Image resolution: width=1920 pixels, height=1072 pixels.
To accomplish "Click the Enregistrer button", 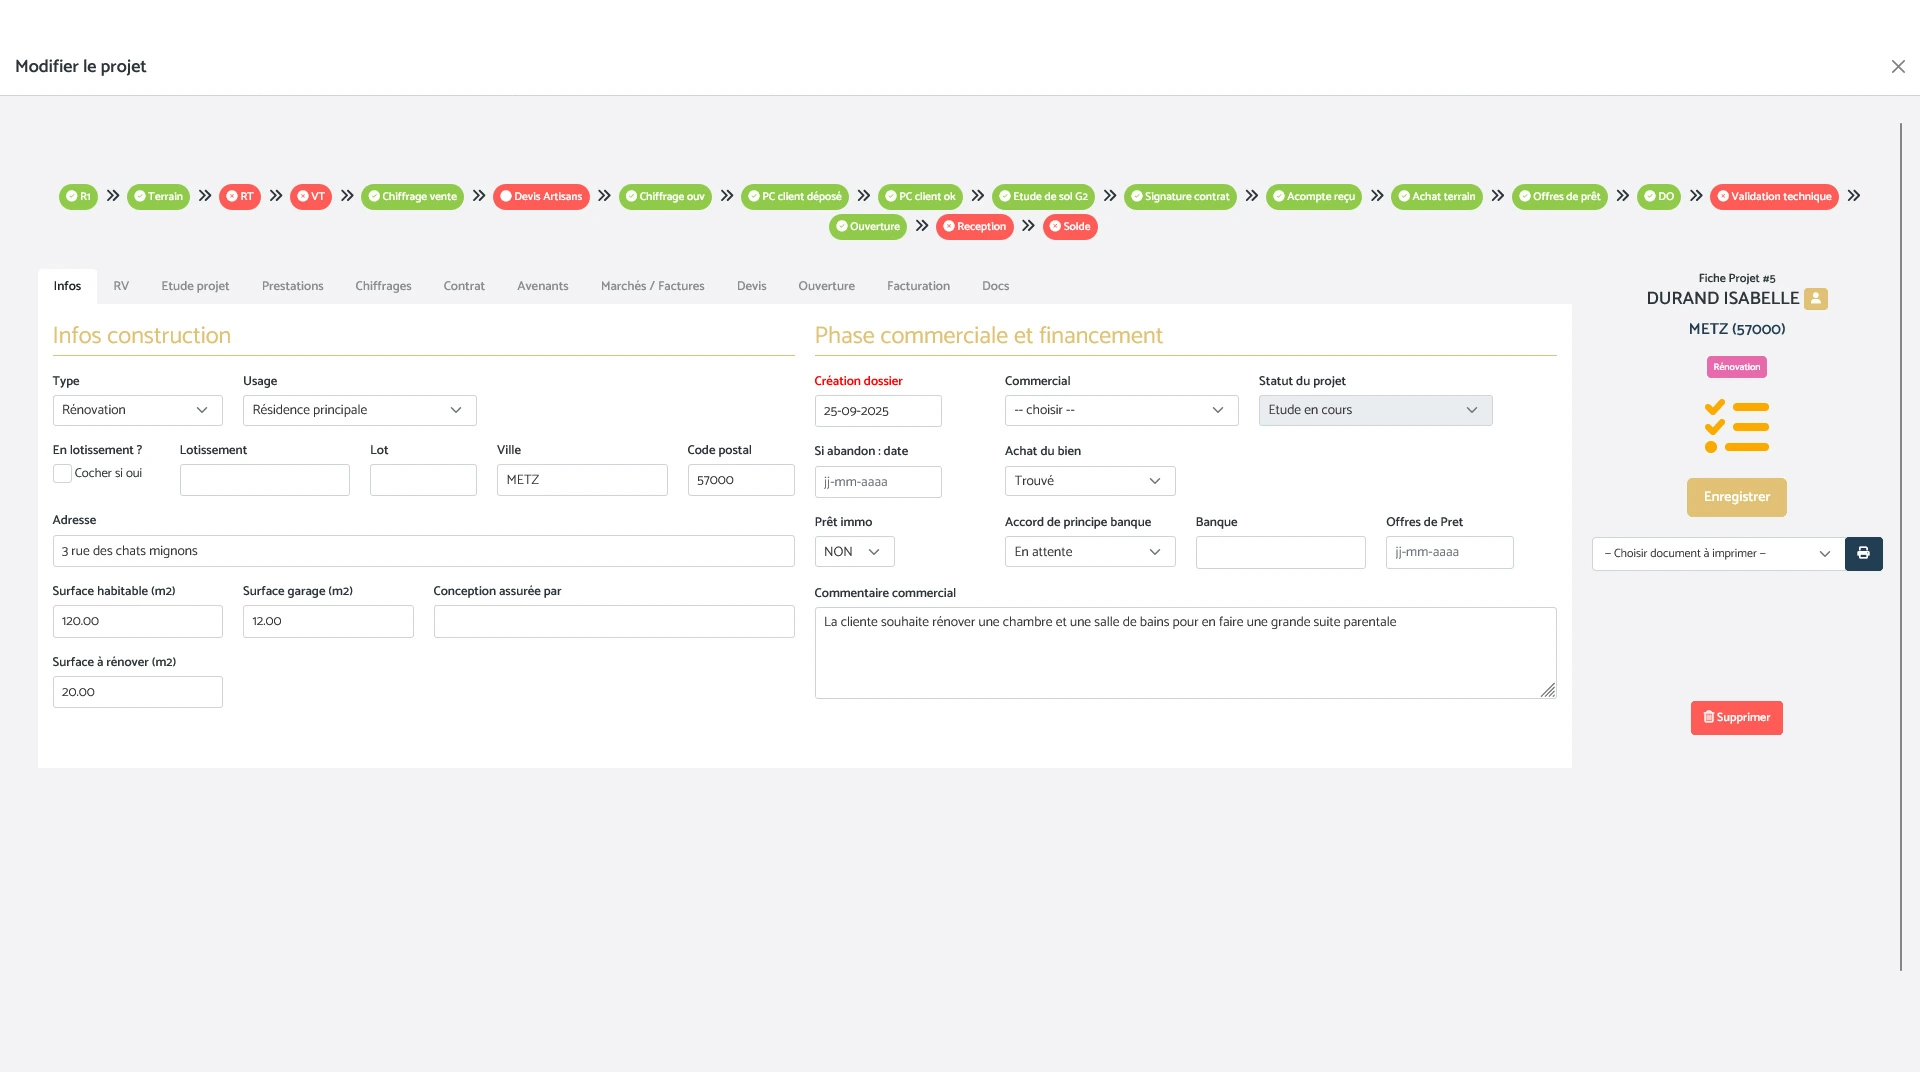I will pyautogui.click(x=1736, y=497).
